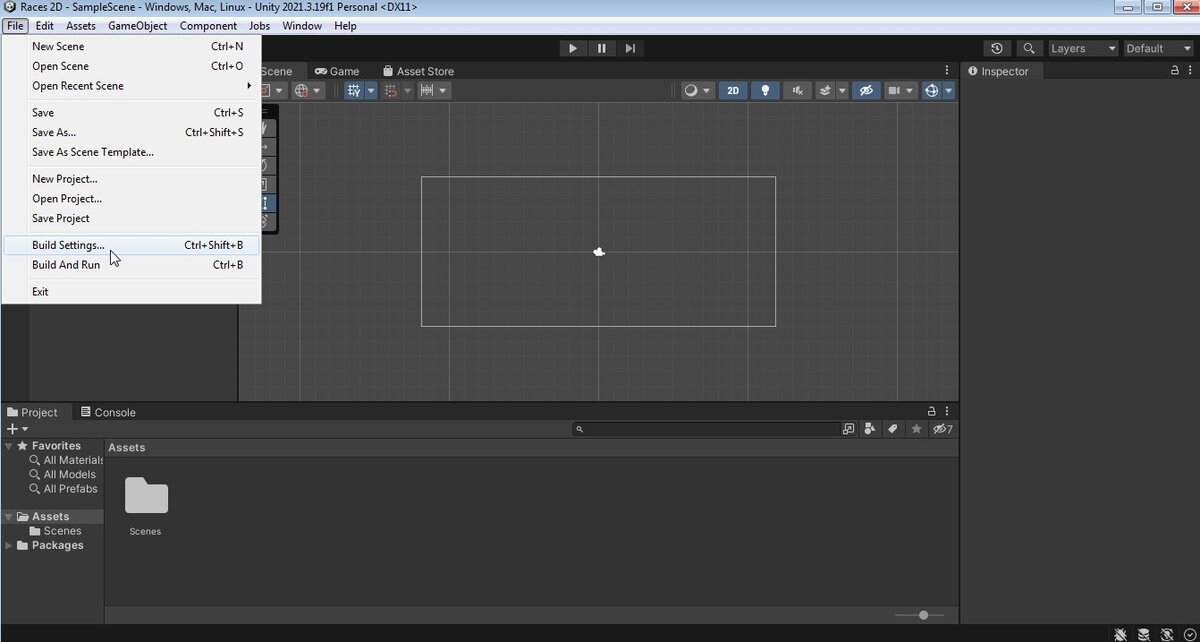
Task: Open the Open Recent Scene submenu
Action: click(131, 86)
